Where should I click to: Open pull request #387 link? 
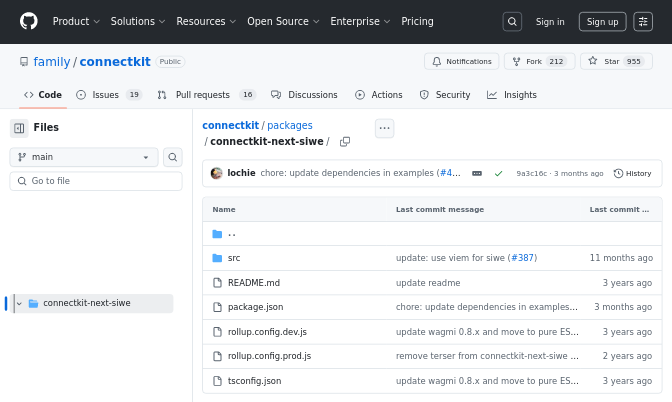click(522, 258)
